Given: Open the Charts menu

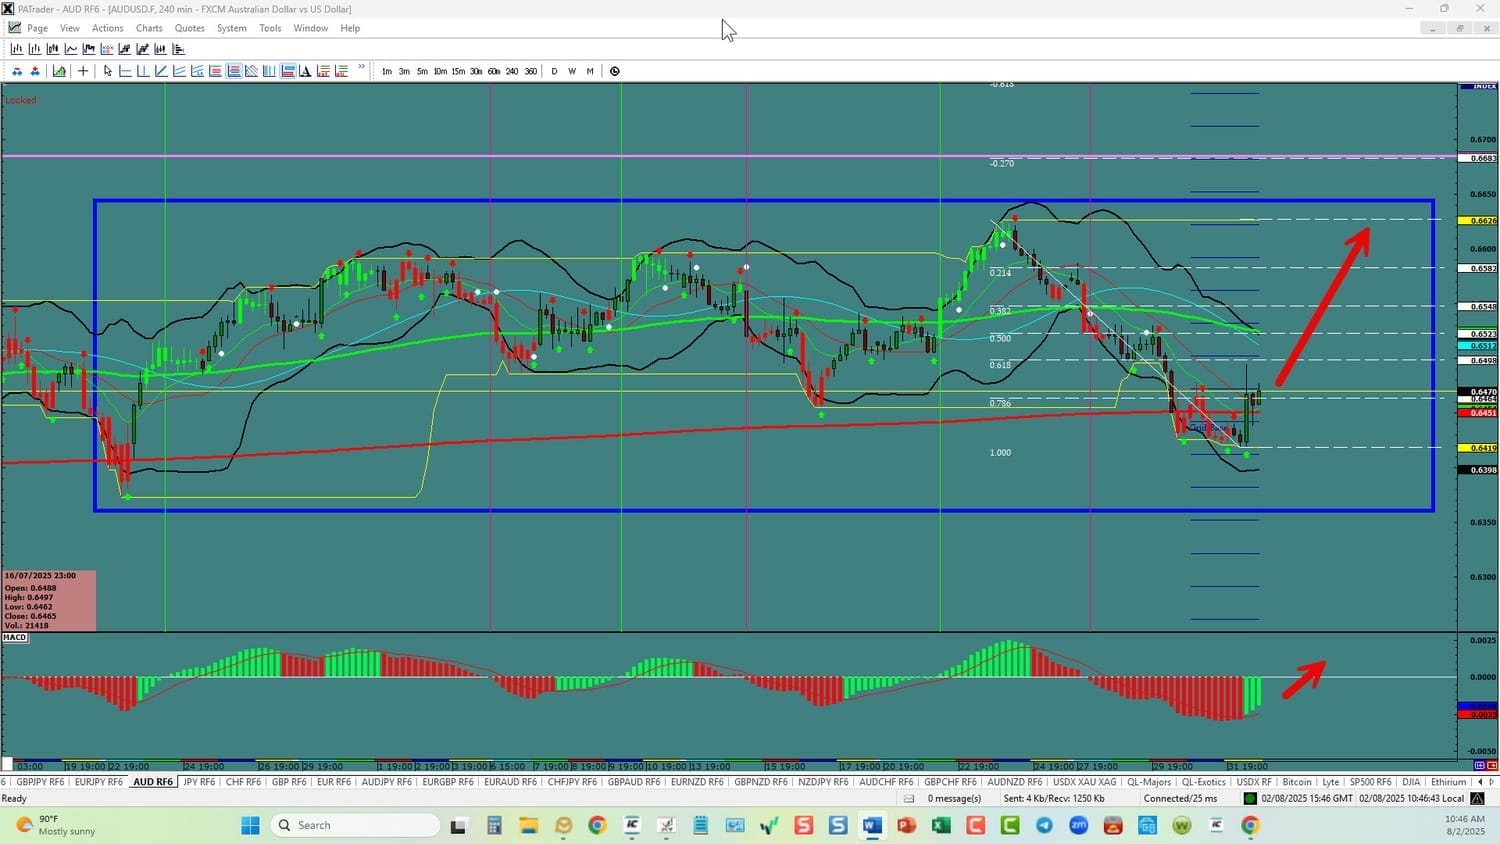Looking at the screenshot, I should [x=149, y=28].
